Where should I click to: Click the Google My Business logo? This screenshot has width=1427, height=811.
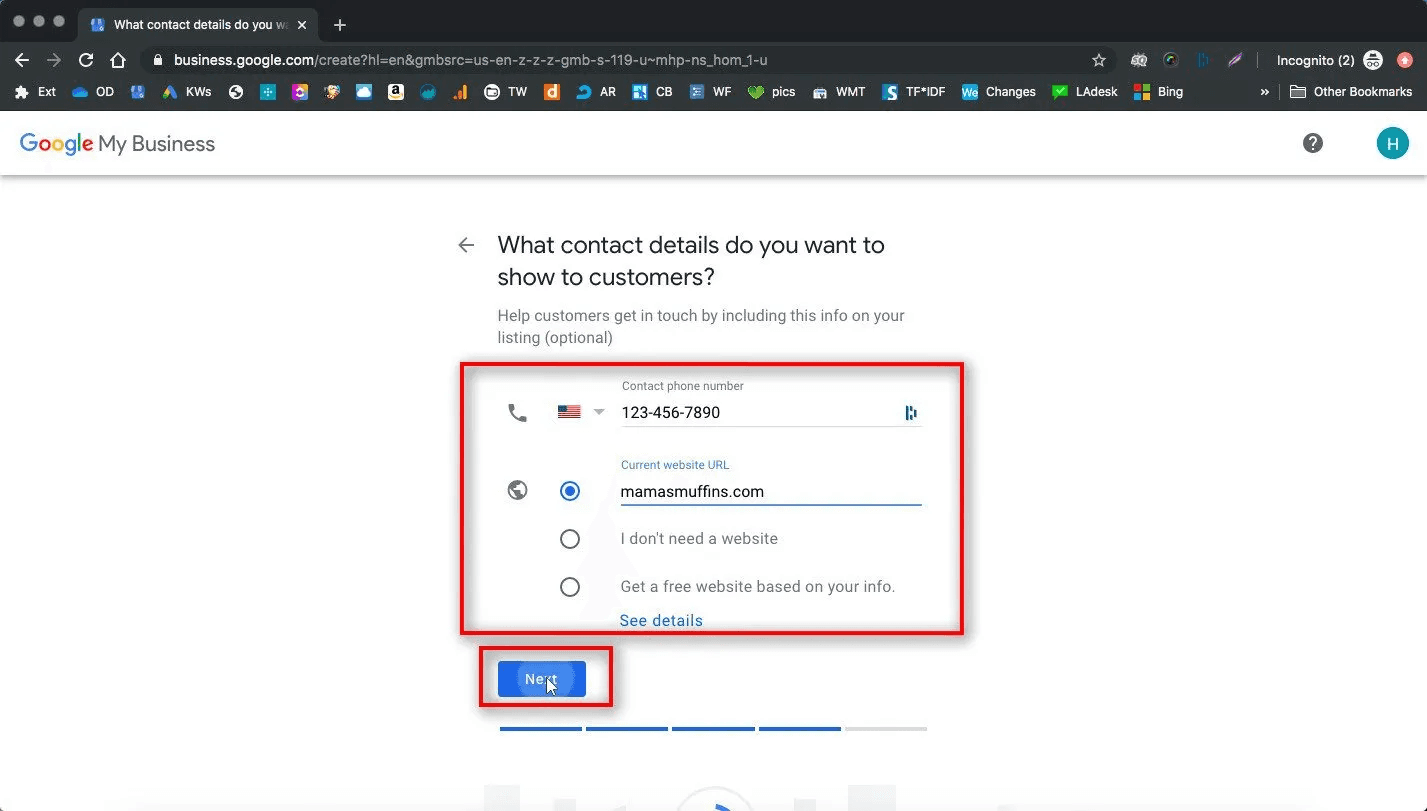point(117,143)
